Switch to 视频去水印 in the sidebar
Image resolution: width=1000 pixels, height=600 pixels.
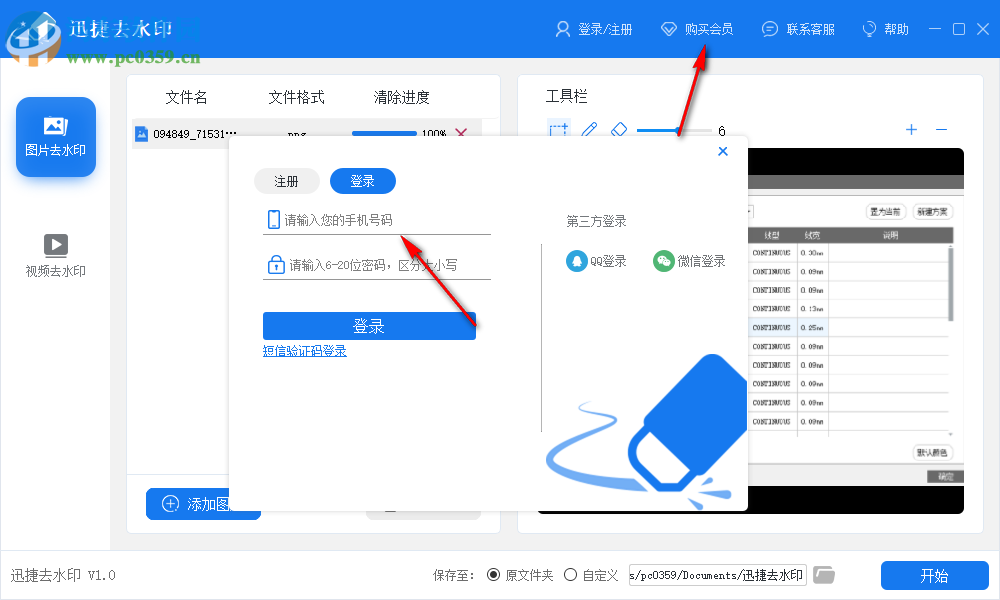(55, 253)
